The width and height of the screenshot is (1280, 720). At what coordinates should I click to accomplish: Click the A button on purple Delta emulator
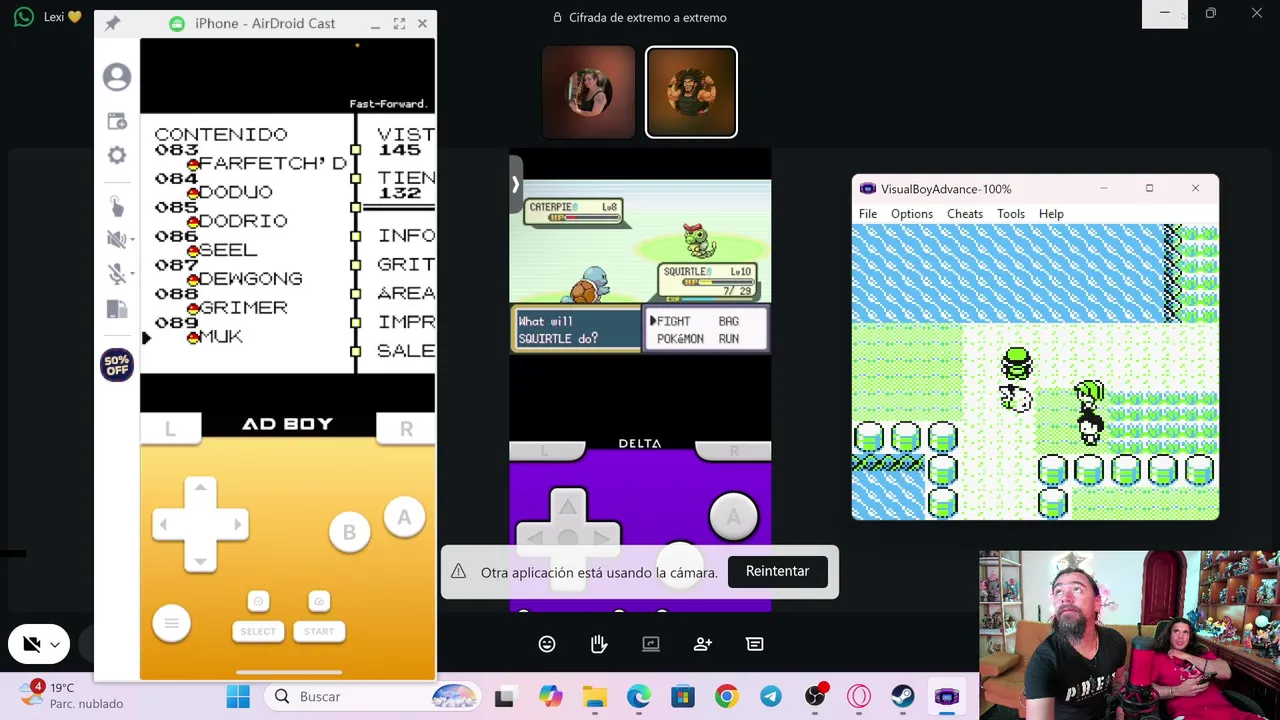(x=733, y=516)
